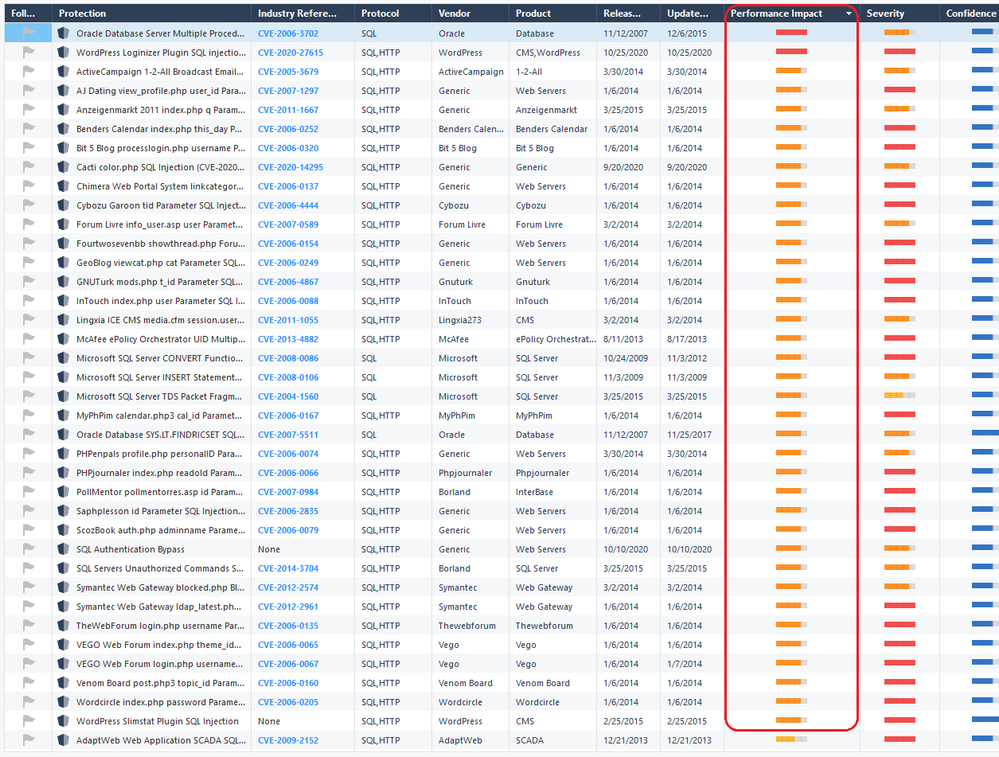Image resolution: width=999 pixels, height=757 pixels.
Task: Select the Symantec Web Gateway blocked.php protection
Action: 160,588
